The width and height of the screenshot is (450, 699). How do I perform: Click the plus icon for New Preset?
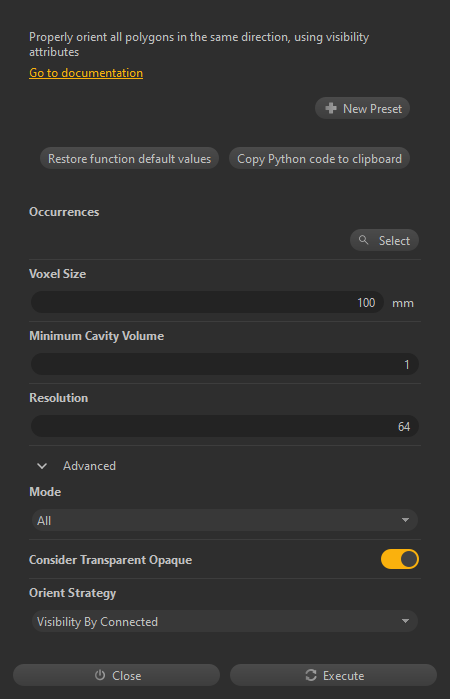[x=331, y=108]
